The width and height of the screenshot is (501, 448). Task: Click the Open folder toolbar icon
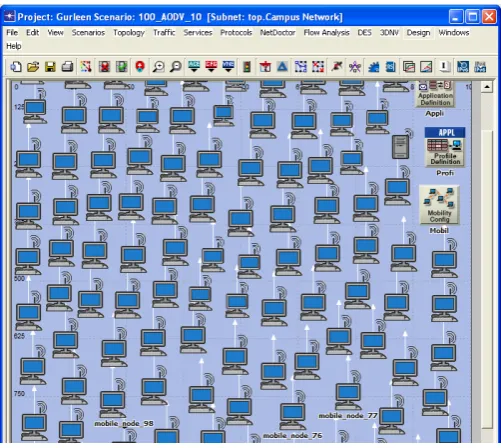(33, 67)
